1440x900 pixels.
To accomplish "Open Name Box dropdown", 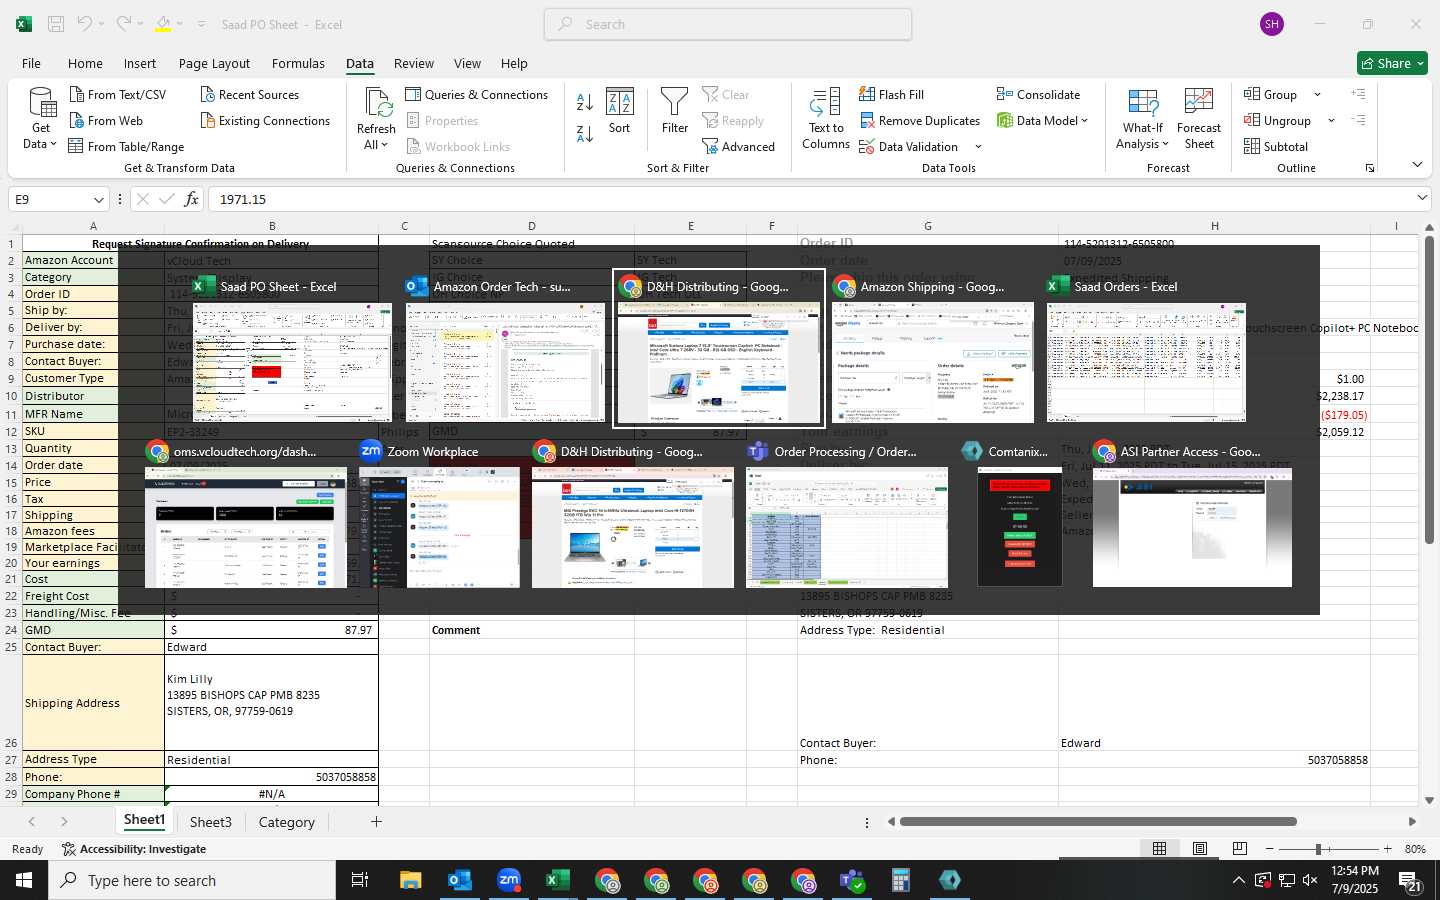I will [x=98, y=199].
